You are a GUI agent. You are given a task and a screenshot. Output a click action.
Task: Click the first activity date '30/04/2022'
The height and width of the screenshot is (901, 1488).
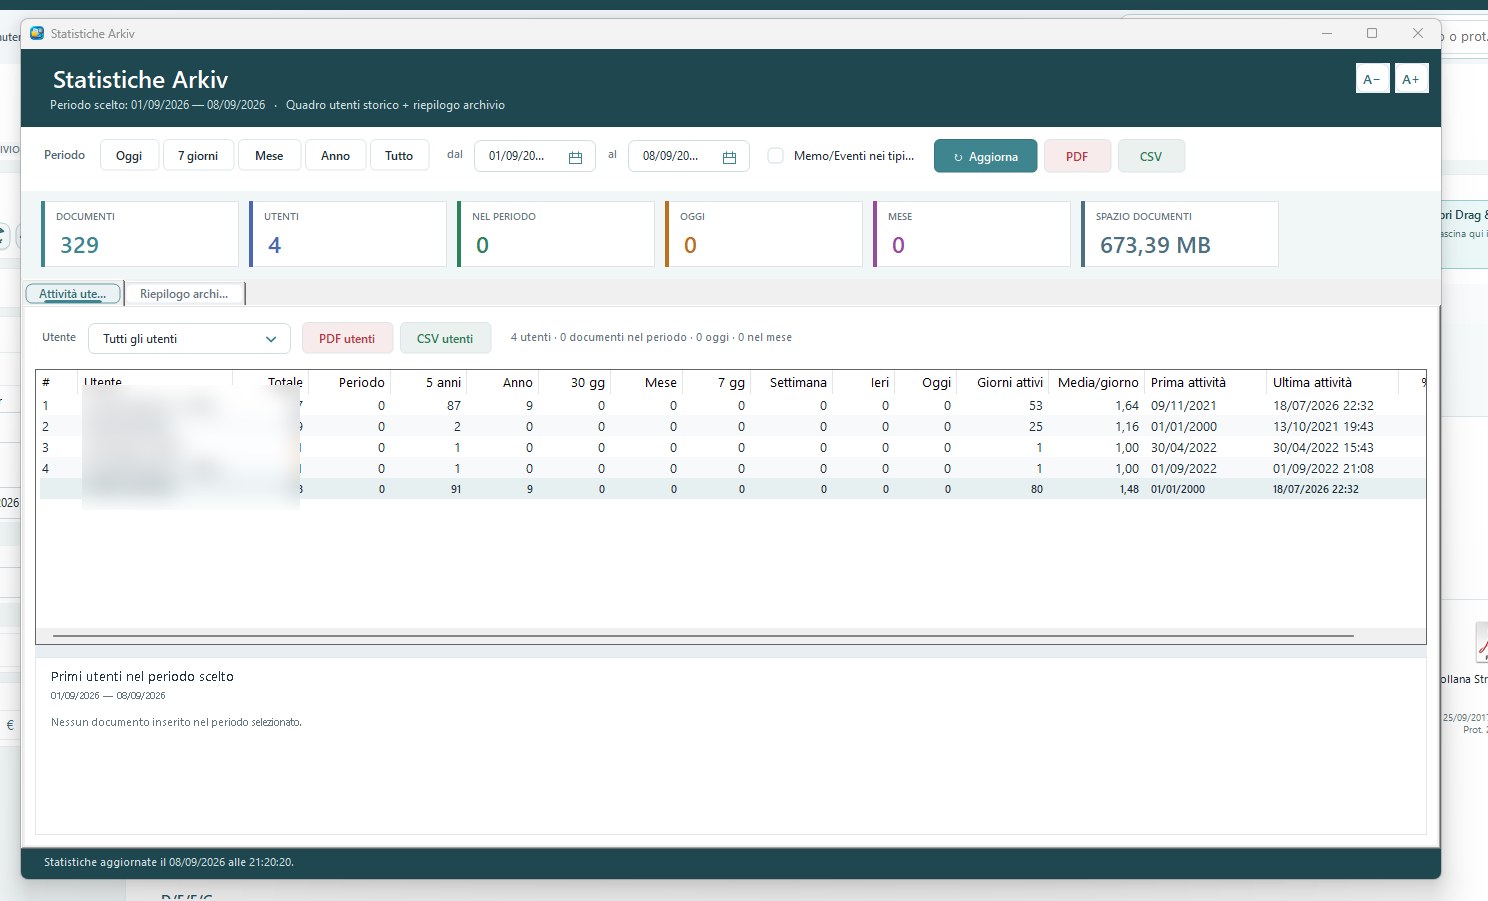[x=1184, y=448]
